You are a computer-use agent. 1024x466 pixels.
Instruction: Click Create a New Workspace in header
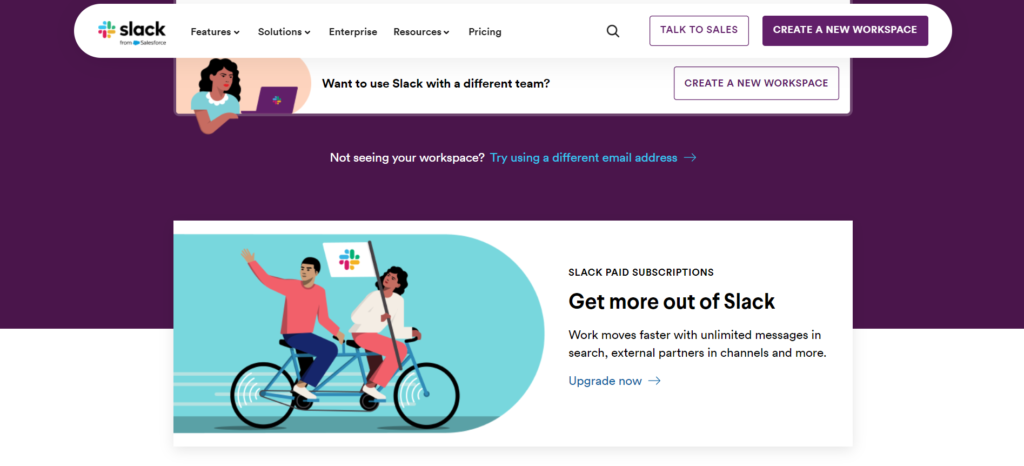[x=845, y=31]
